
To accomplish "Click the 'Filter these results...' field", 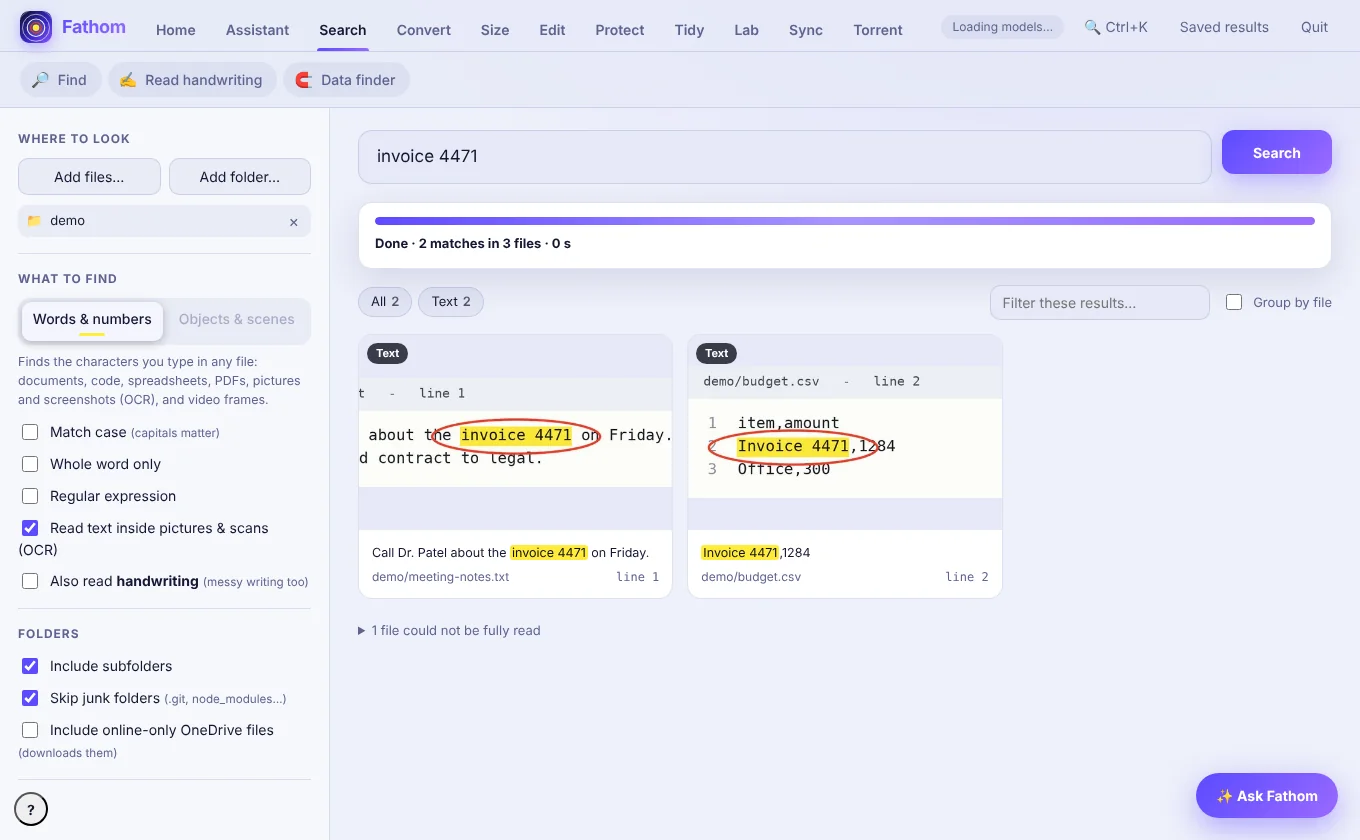I will click(x=1100, y=303).
